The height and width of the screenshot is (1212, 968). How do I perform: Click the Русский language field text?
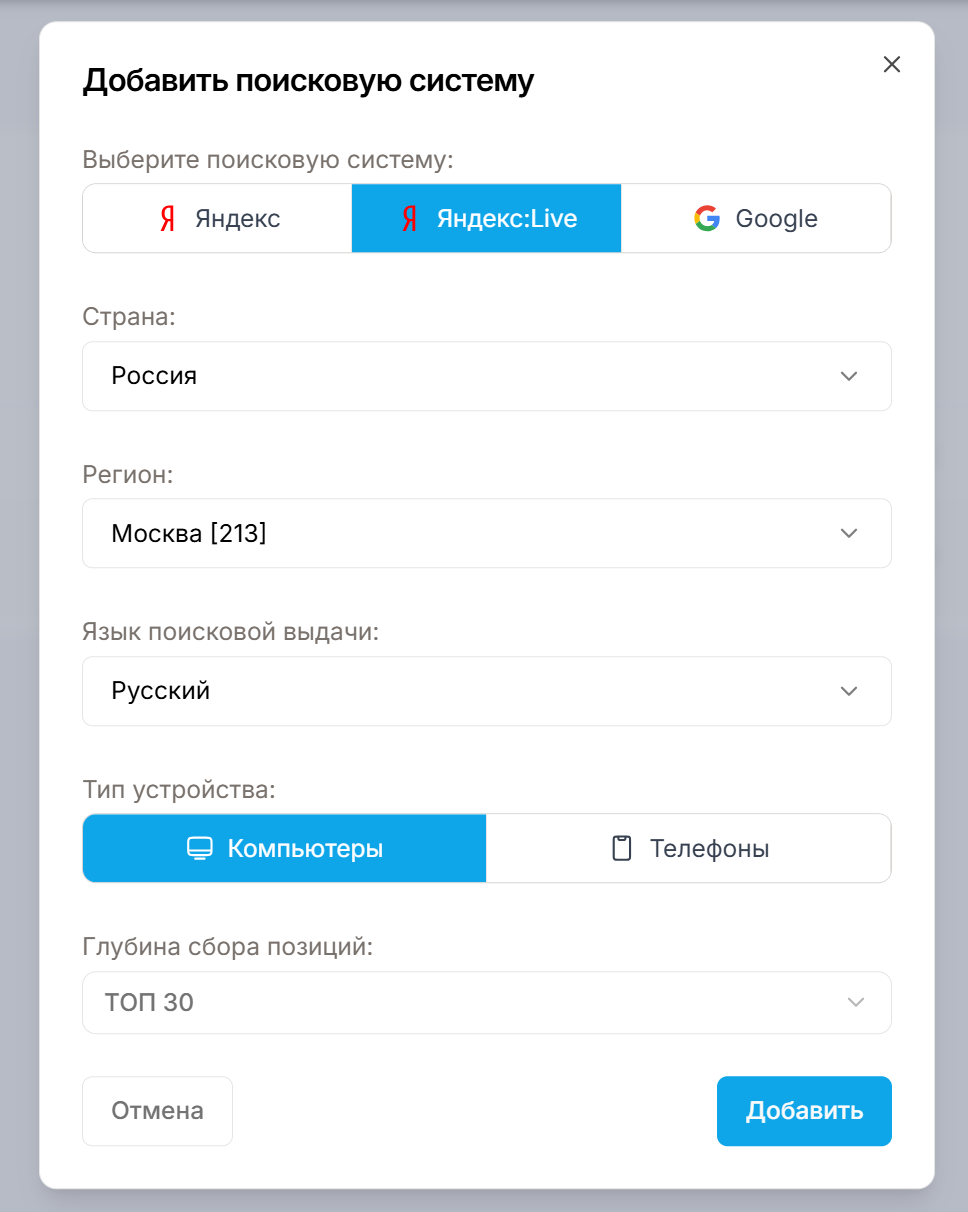(161, 691)
